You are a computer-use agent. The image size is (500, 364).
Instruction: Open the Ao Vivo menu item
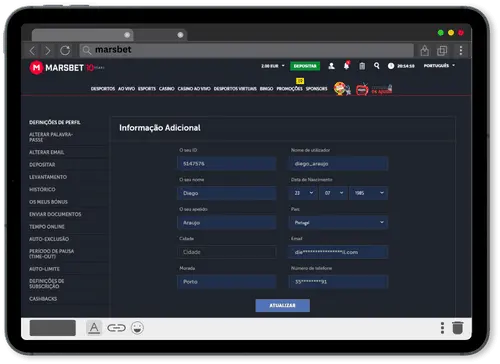[126, 89]
